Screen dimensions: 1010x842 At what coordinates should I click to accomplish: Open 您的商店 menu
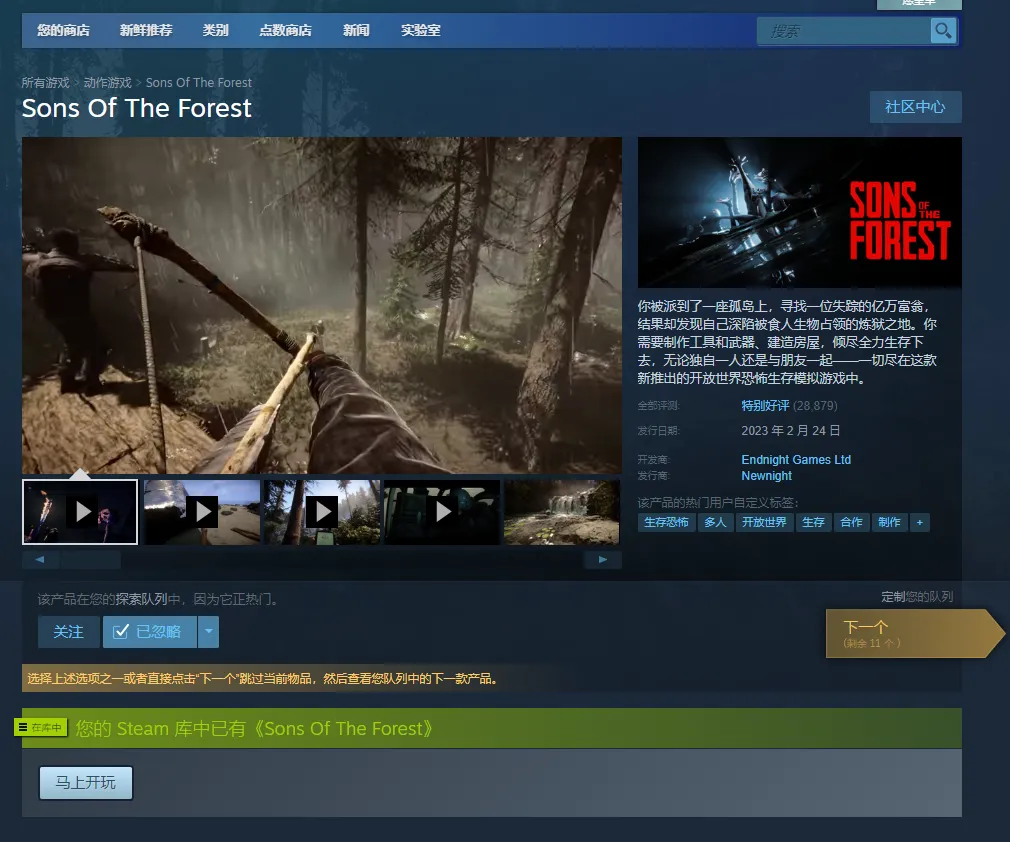click(x=63, y=30)
